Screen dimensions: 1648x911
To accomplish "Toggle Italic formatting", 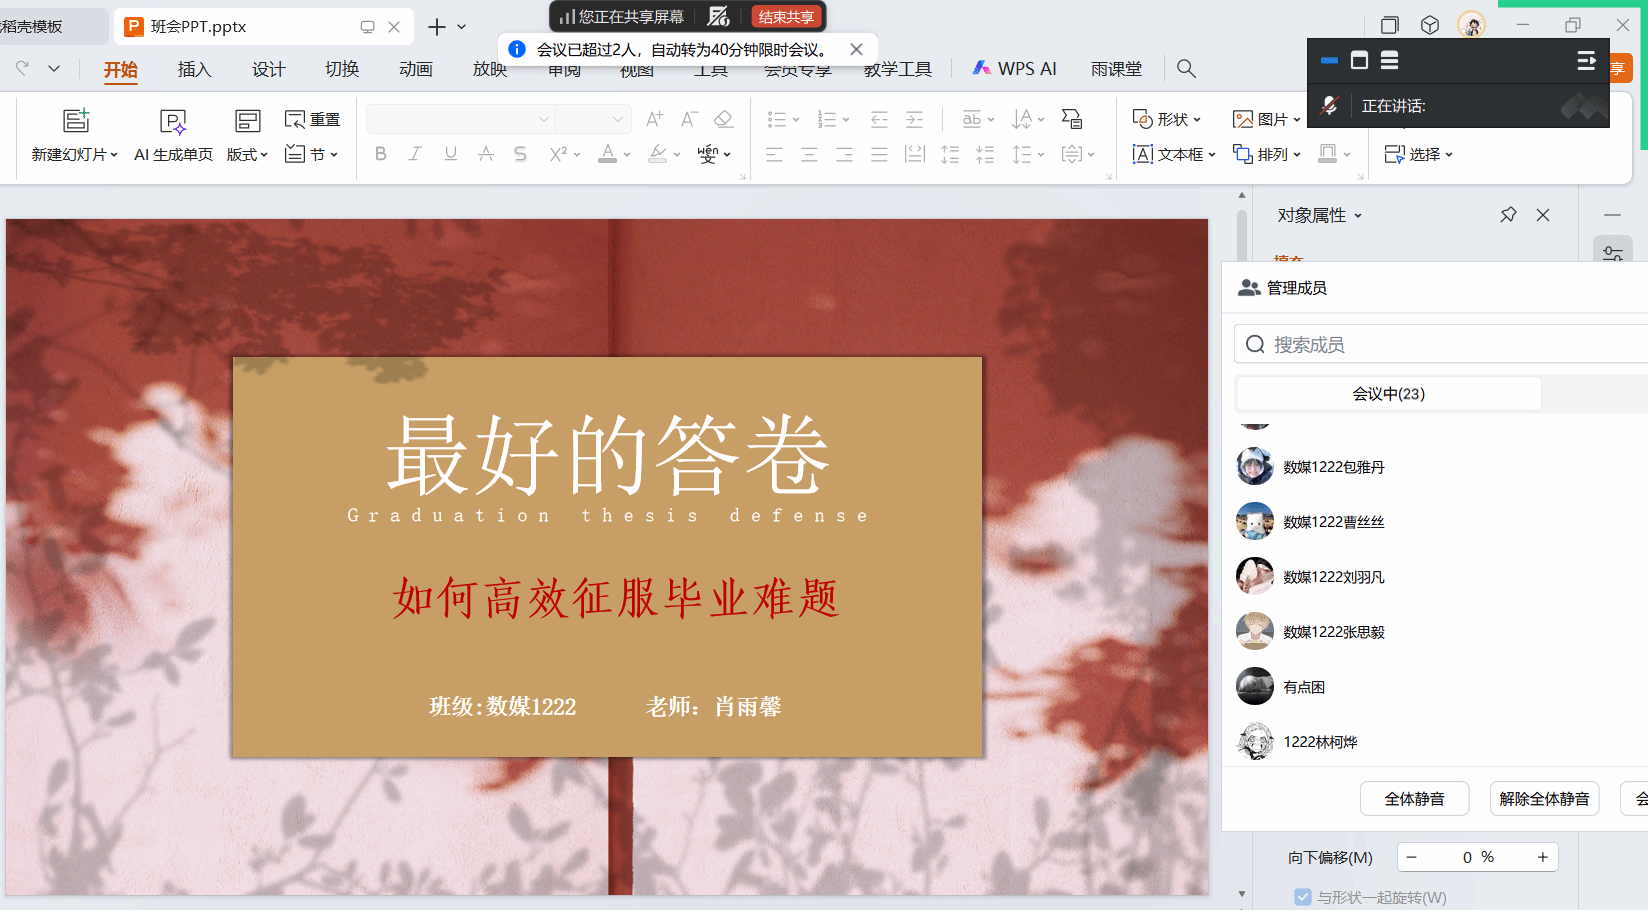I will (415, 154).
